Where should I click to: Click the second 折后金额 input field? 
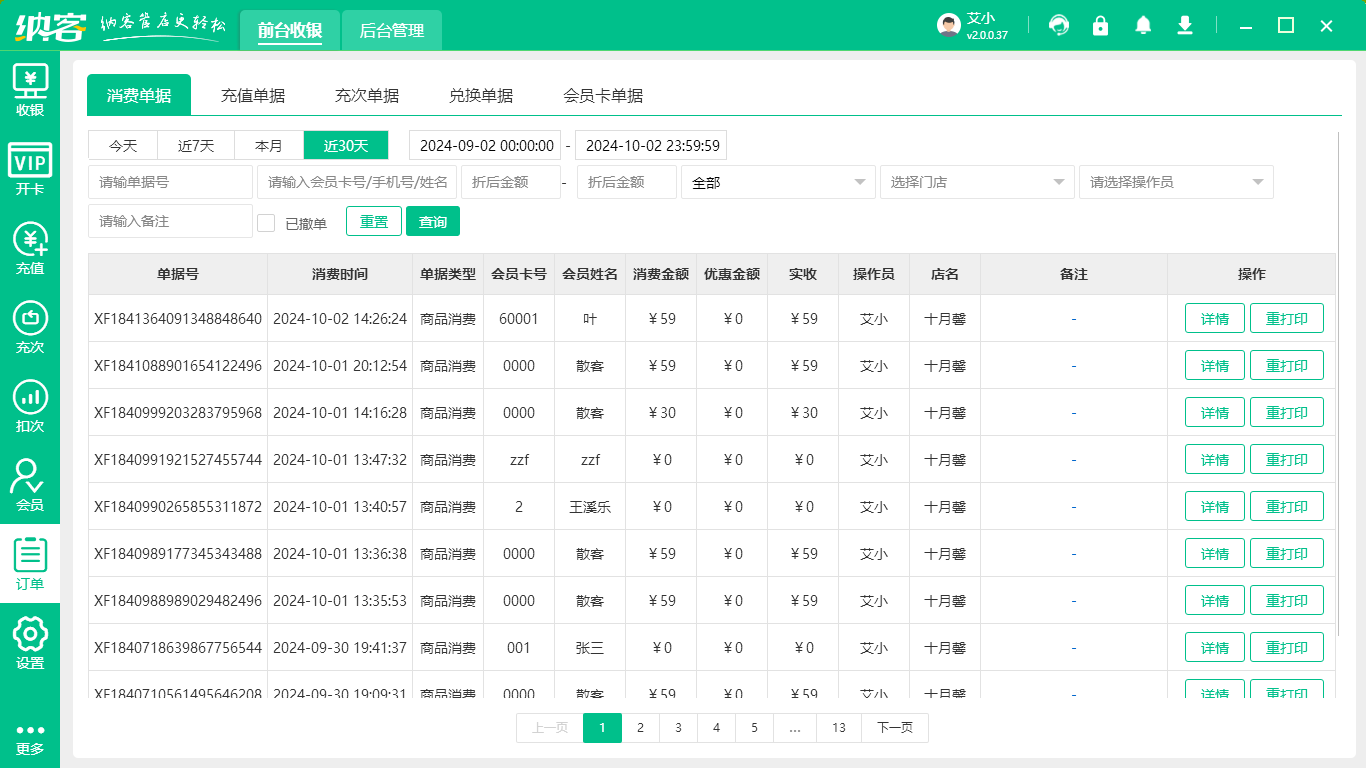627,182
